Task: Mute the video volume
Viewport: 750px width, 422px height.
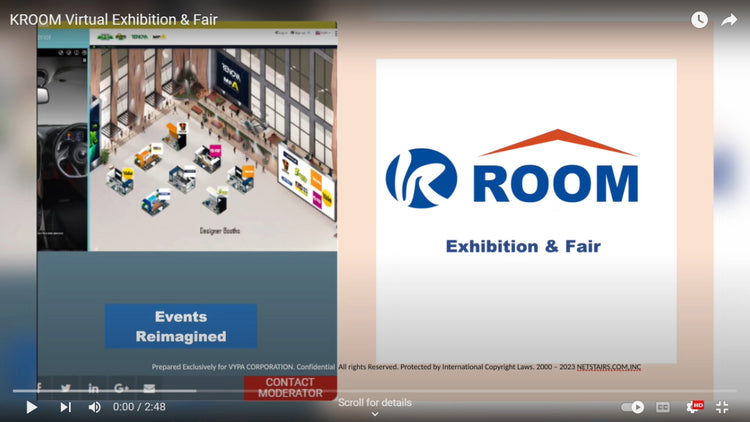Action: coord(95,407)
